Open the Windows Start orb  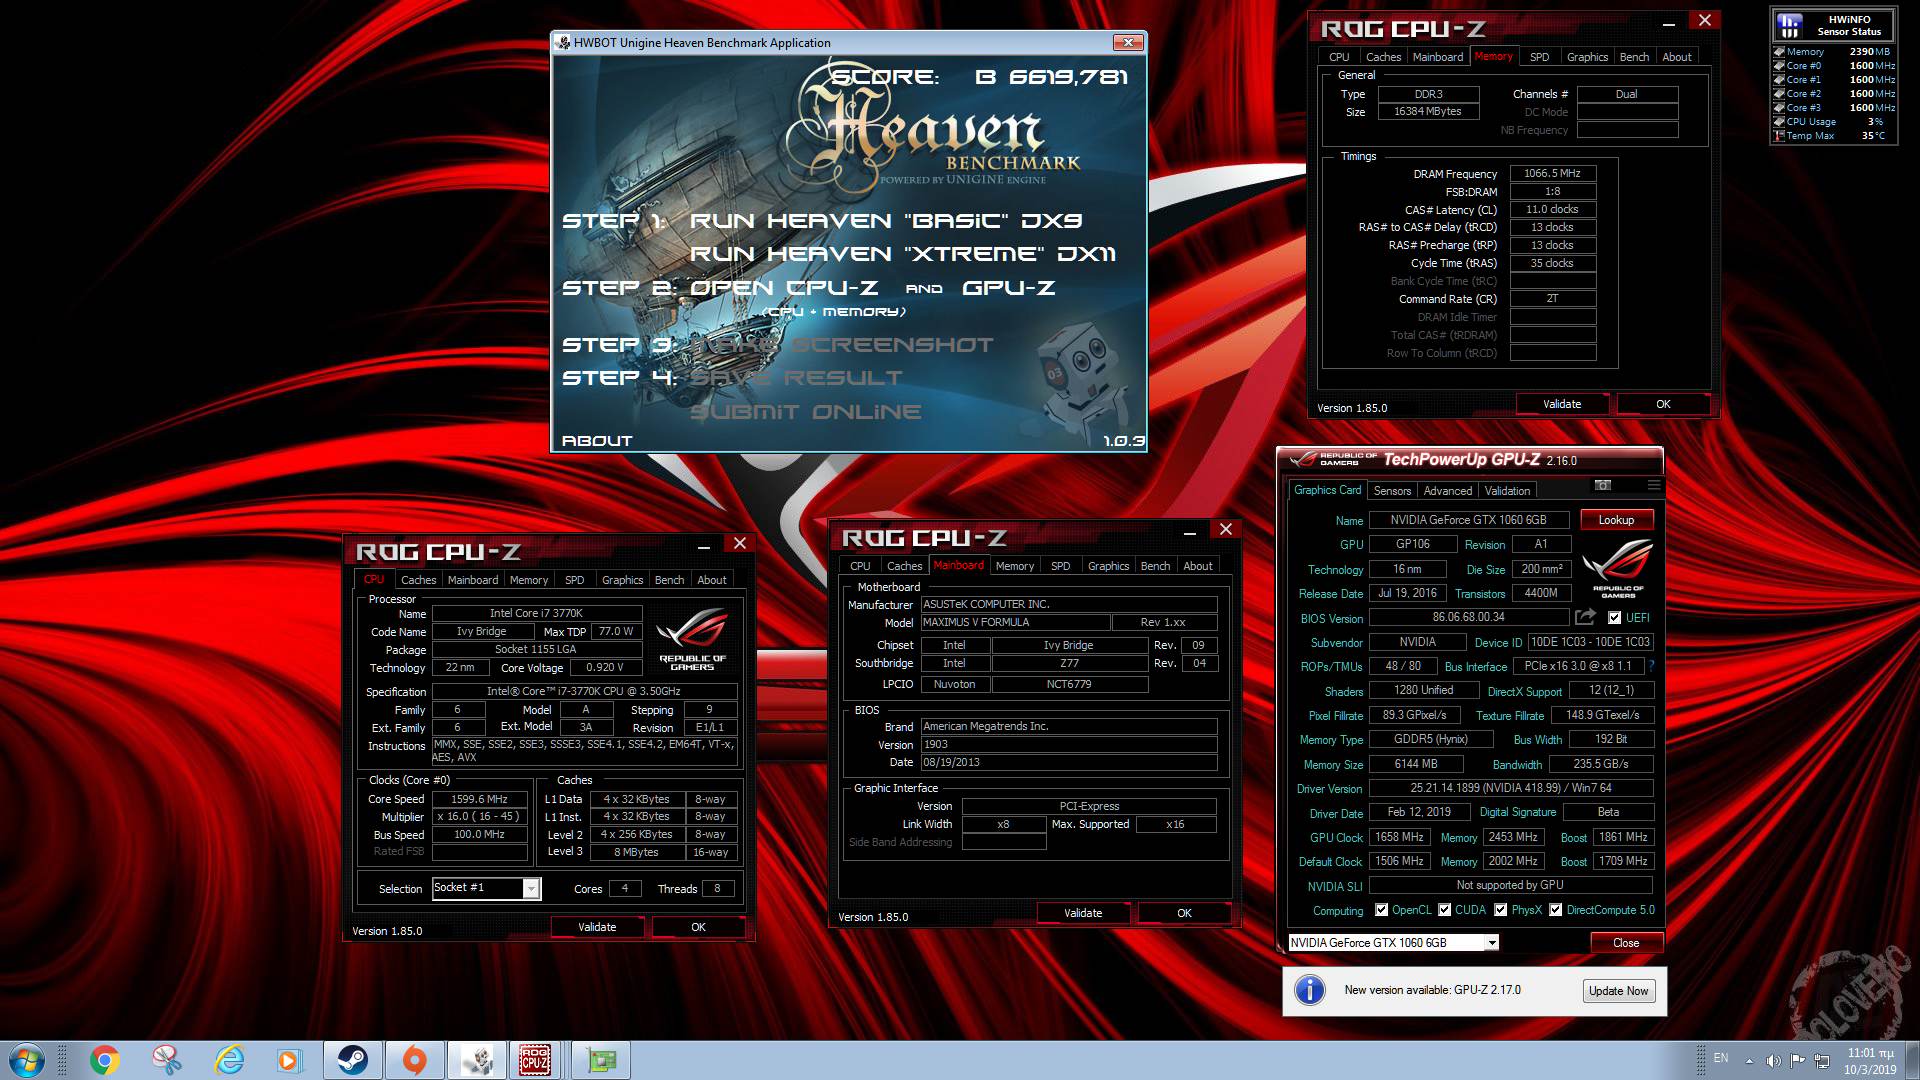pyautogui.click(x=26, y=1060)
